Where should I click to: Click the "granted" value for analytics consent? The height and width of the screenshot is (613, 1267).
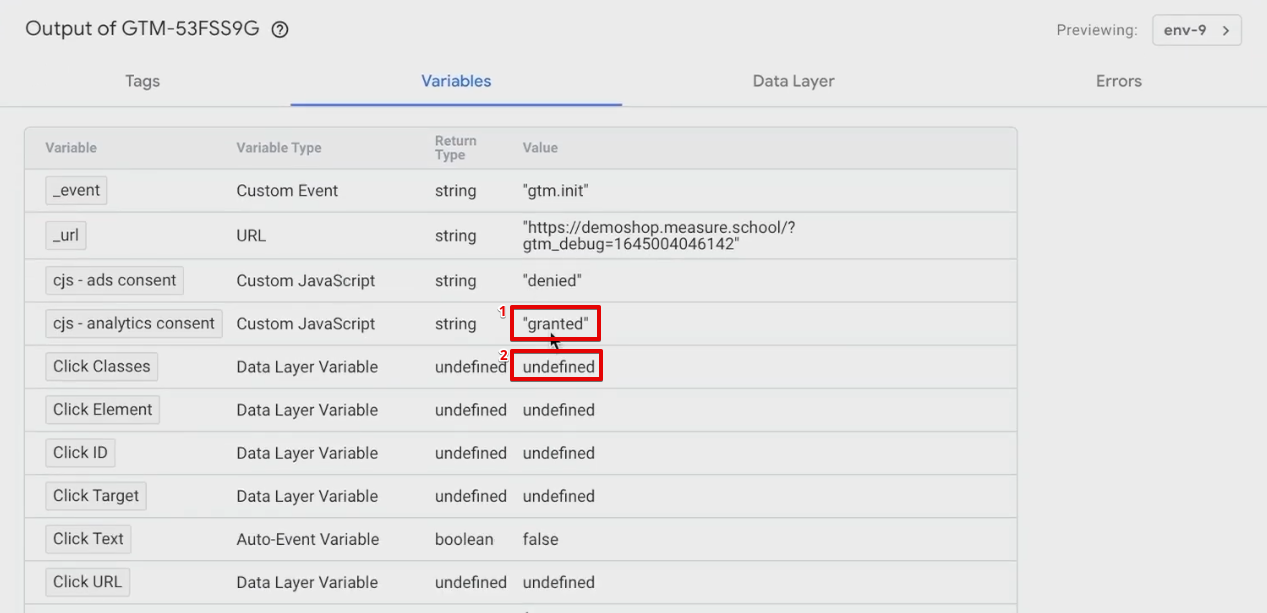coord(555,324)
